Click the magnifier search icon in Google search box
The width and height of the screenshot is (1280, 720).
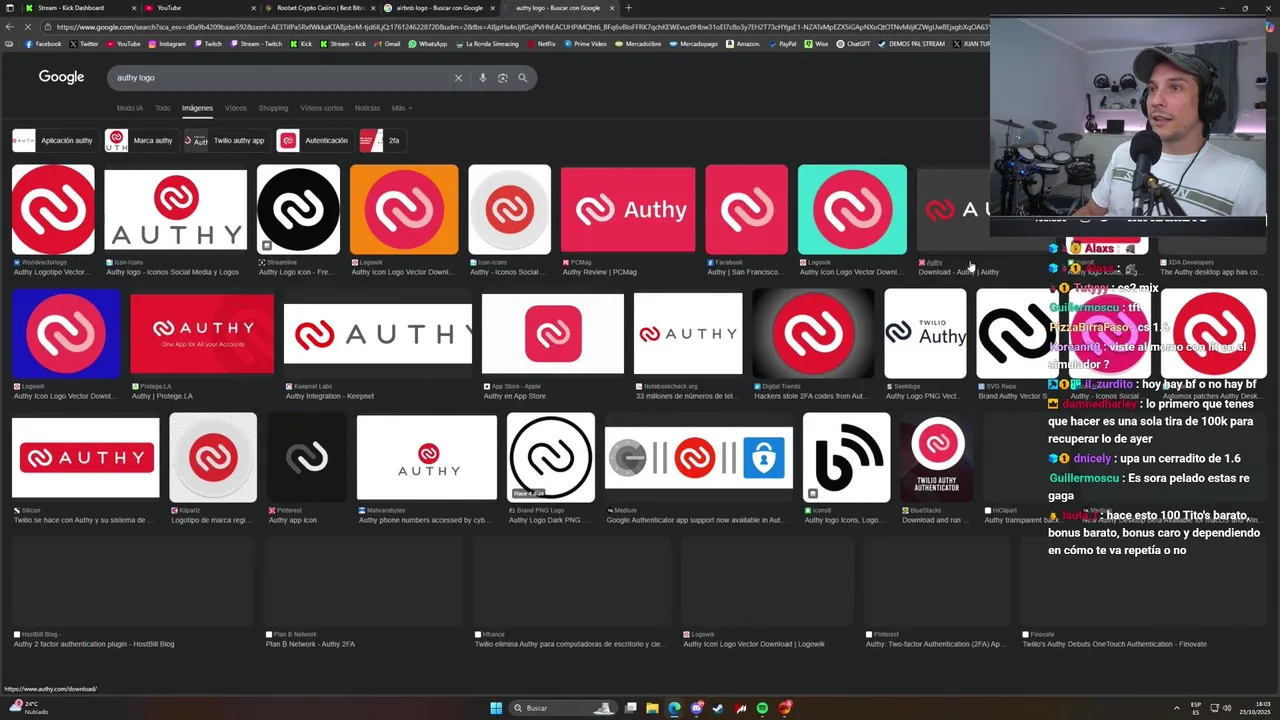[522, 78]
